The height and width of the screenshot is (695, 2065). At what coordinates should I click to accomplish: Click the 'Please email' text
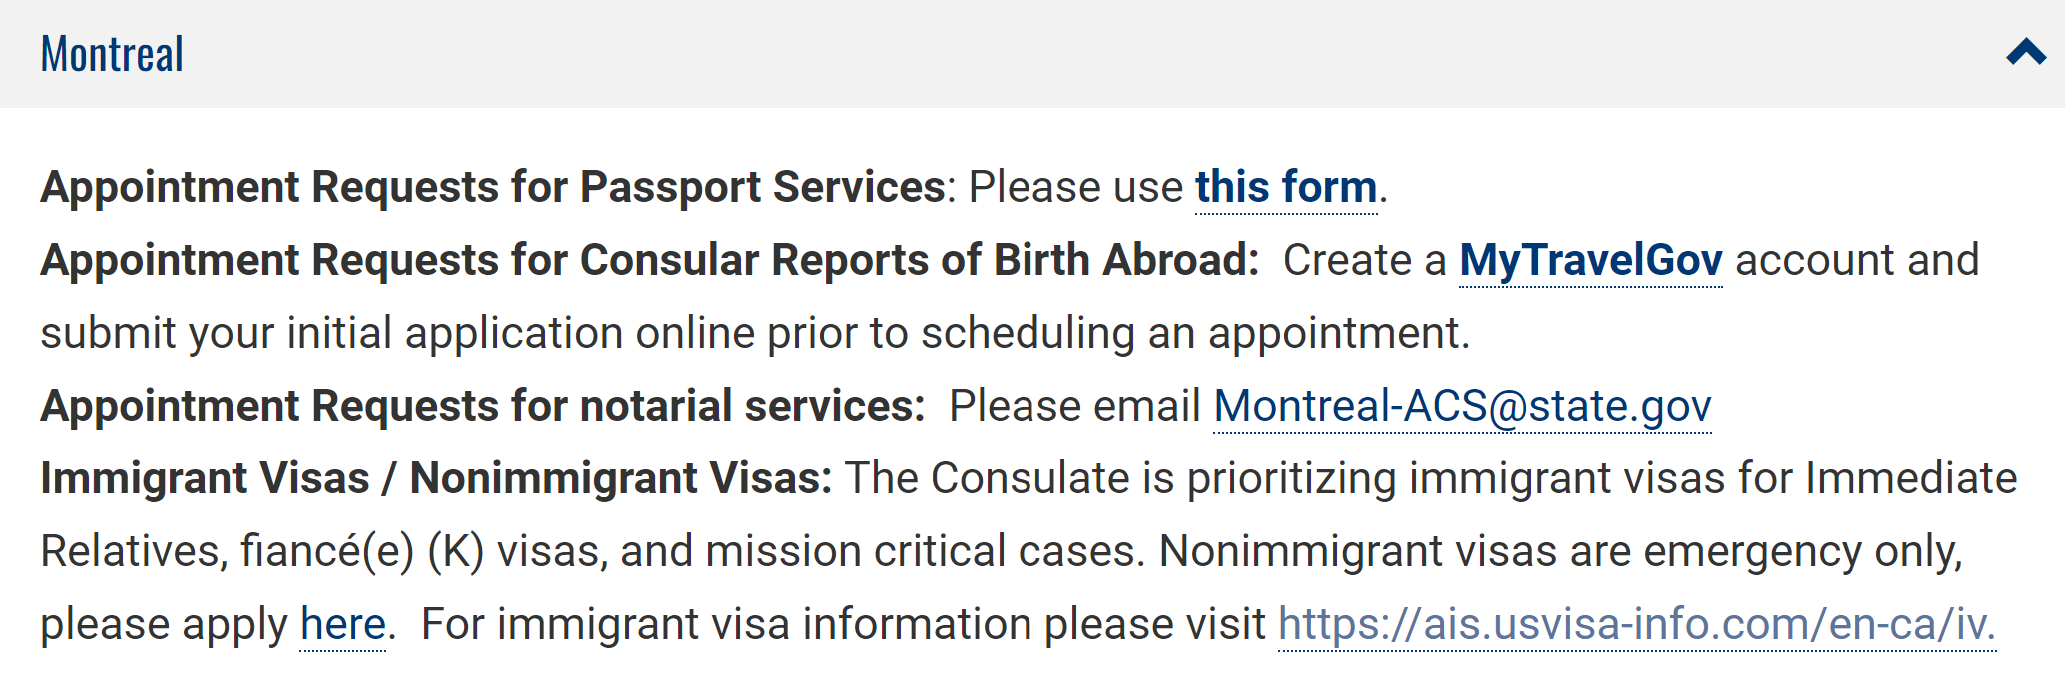[1074, 406]
